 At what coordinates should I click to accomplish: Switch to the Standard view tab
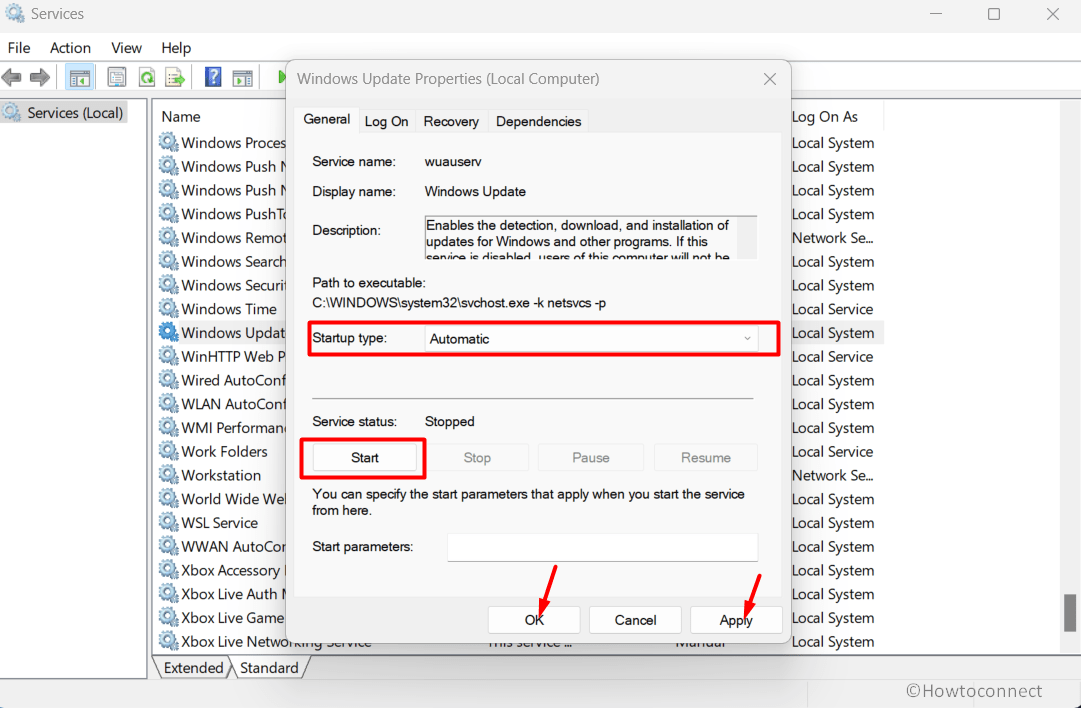click(x=269, y=667)
